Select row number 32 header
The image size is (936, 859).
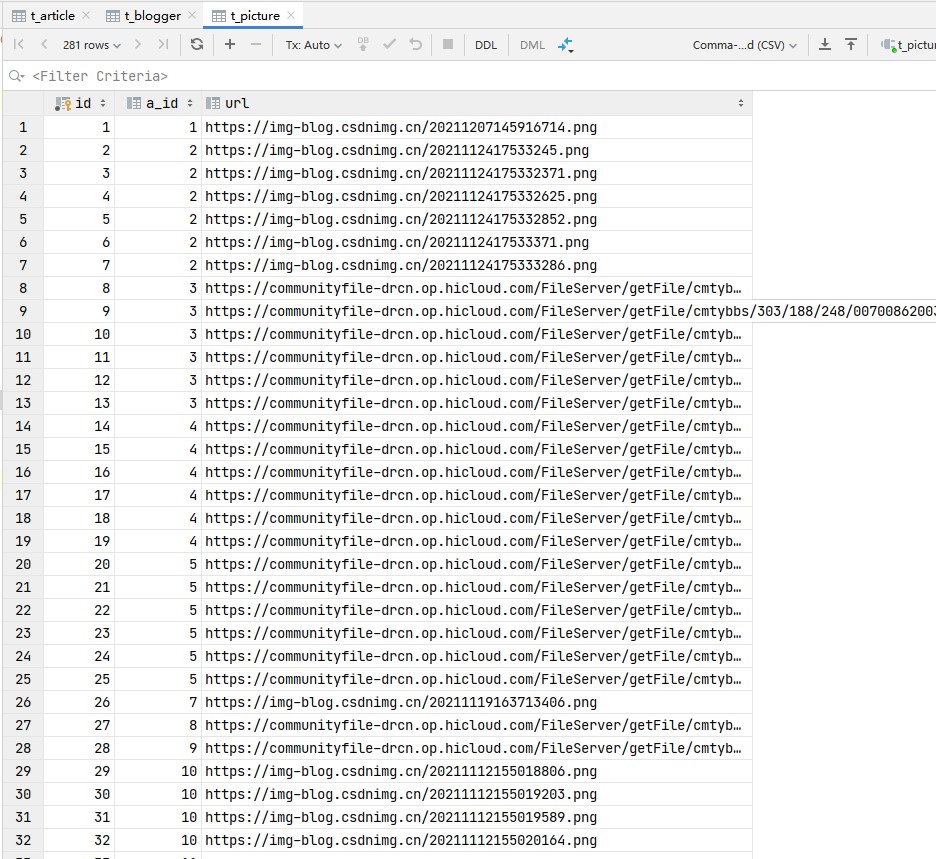(23, 840)
